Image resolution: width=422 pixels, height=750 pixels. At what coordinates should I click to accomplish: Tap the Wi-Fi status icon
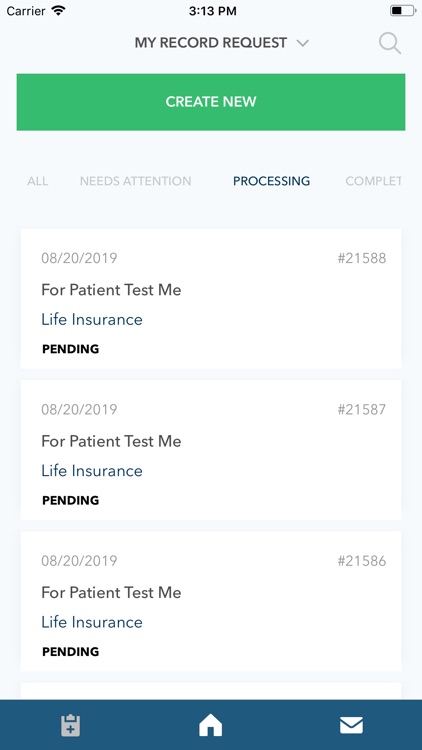[x=58, y=11]
